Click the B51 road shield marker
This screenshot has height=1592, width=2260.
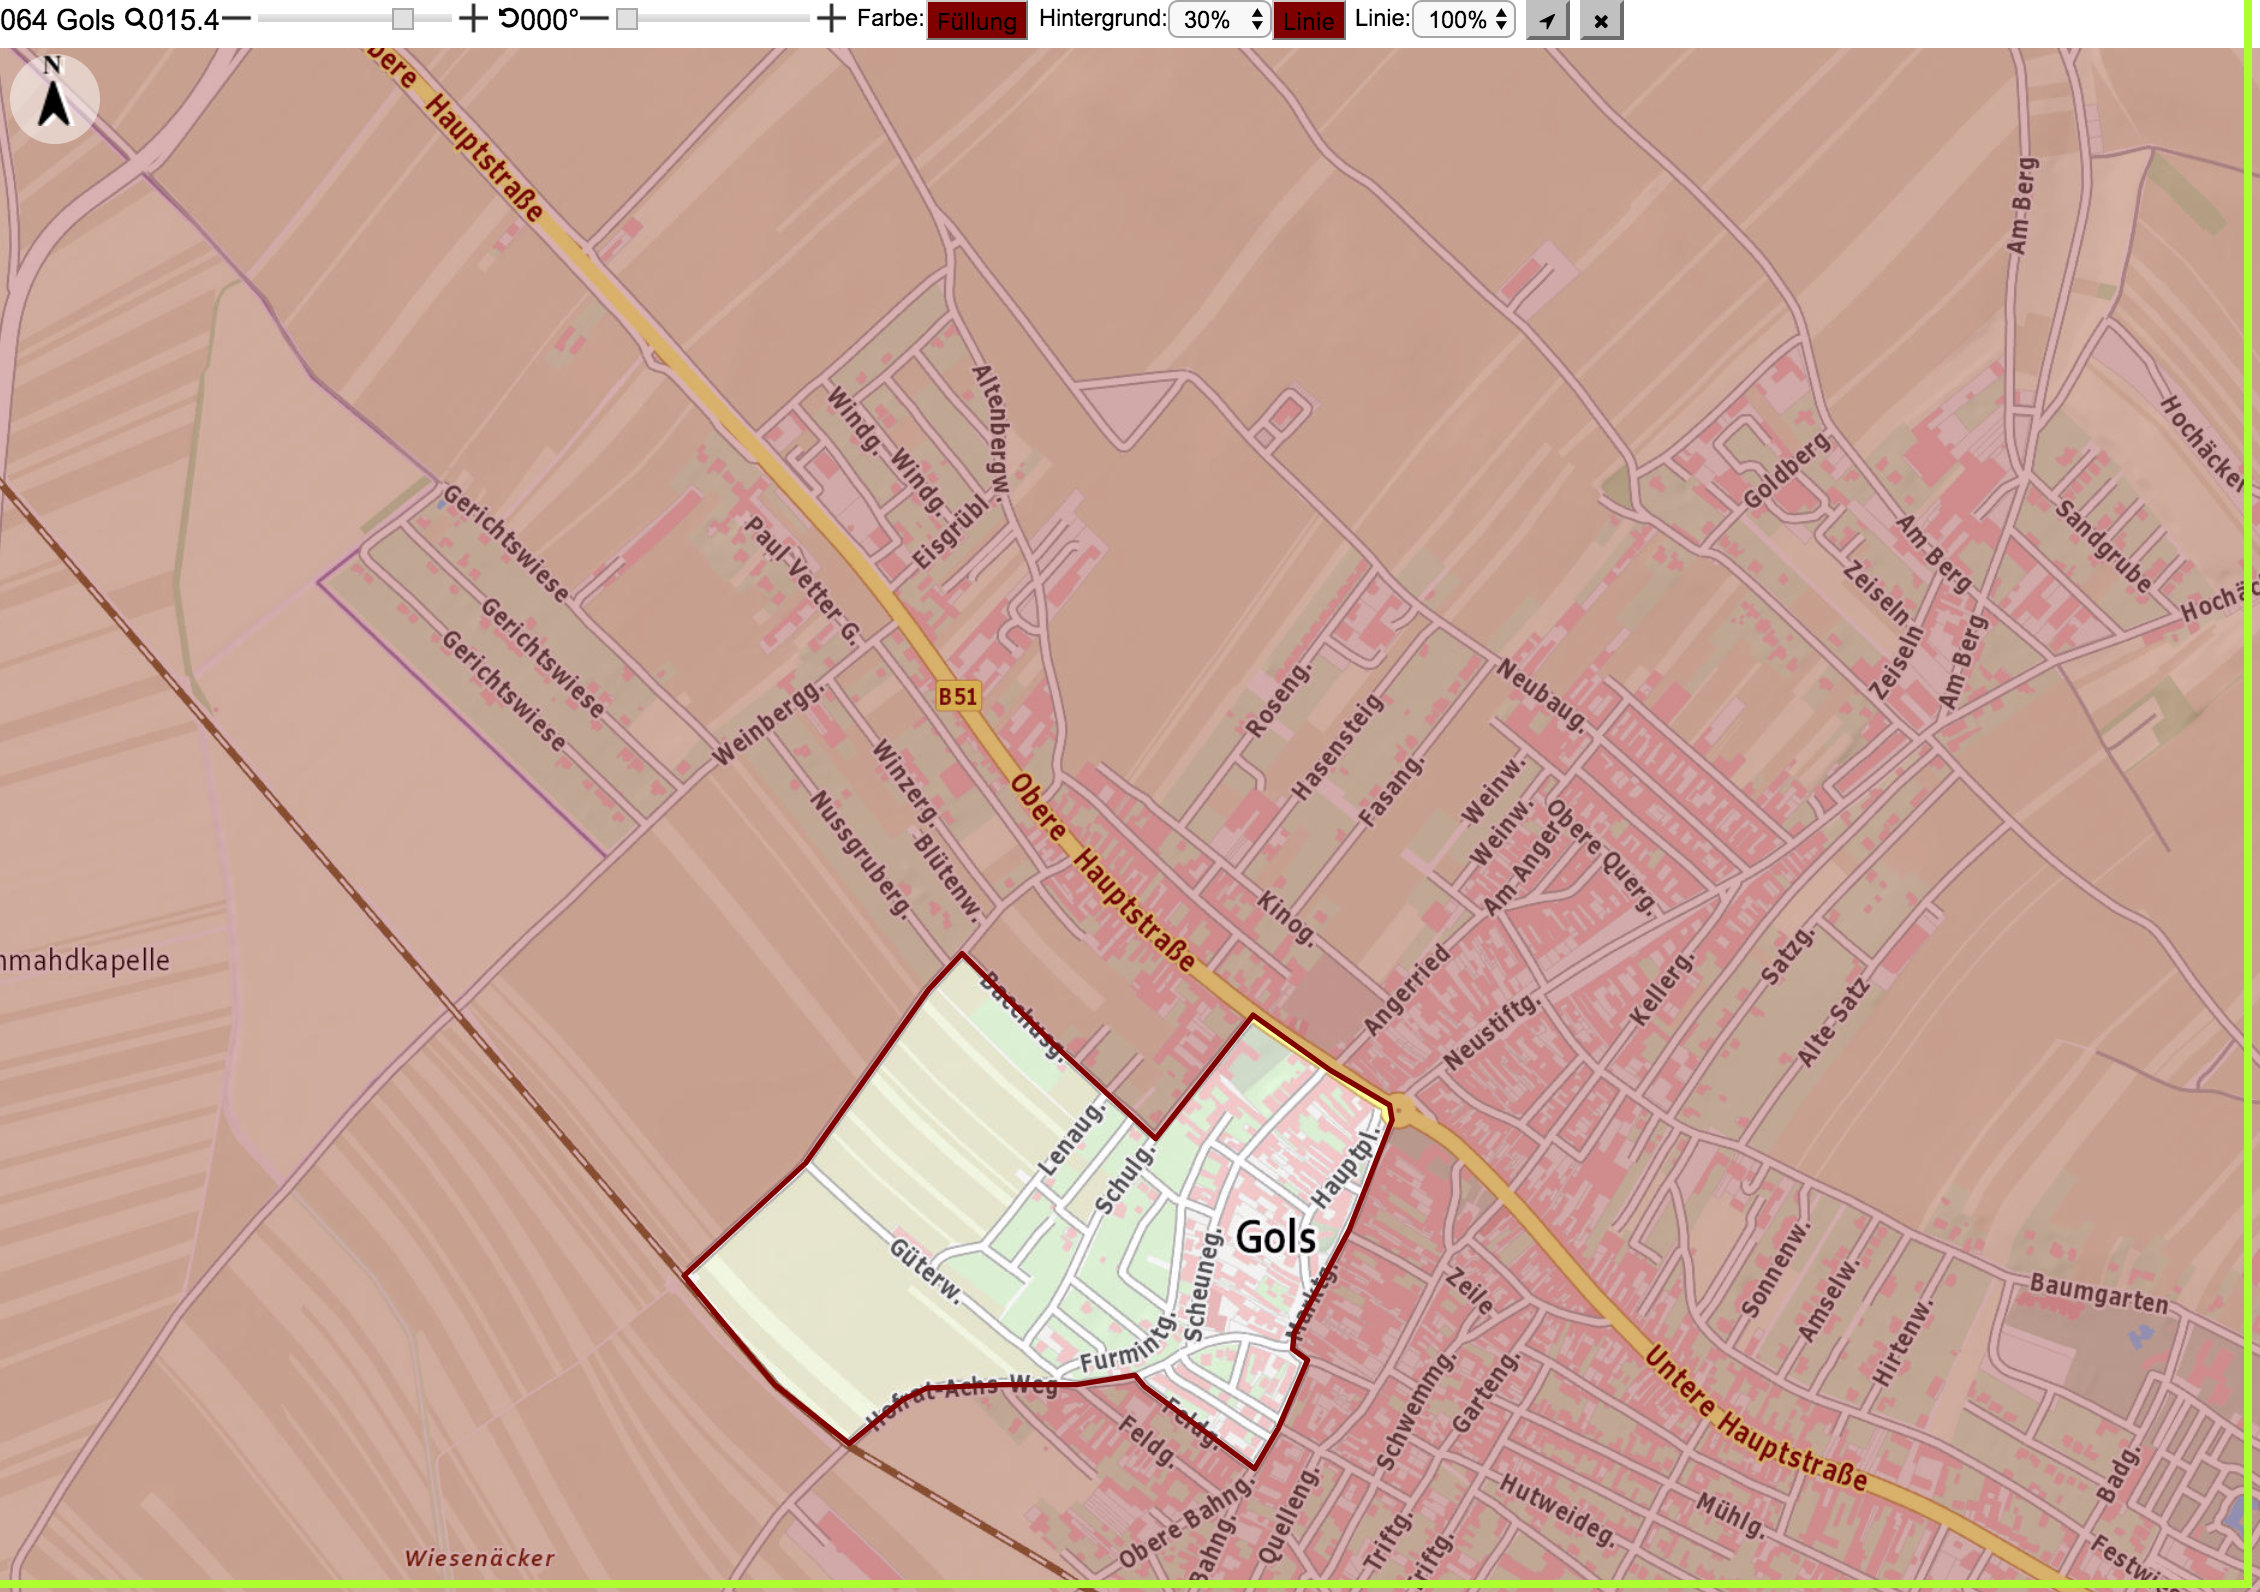click(957, 696)
